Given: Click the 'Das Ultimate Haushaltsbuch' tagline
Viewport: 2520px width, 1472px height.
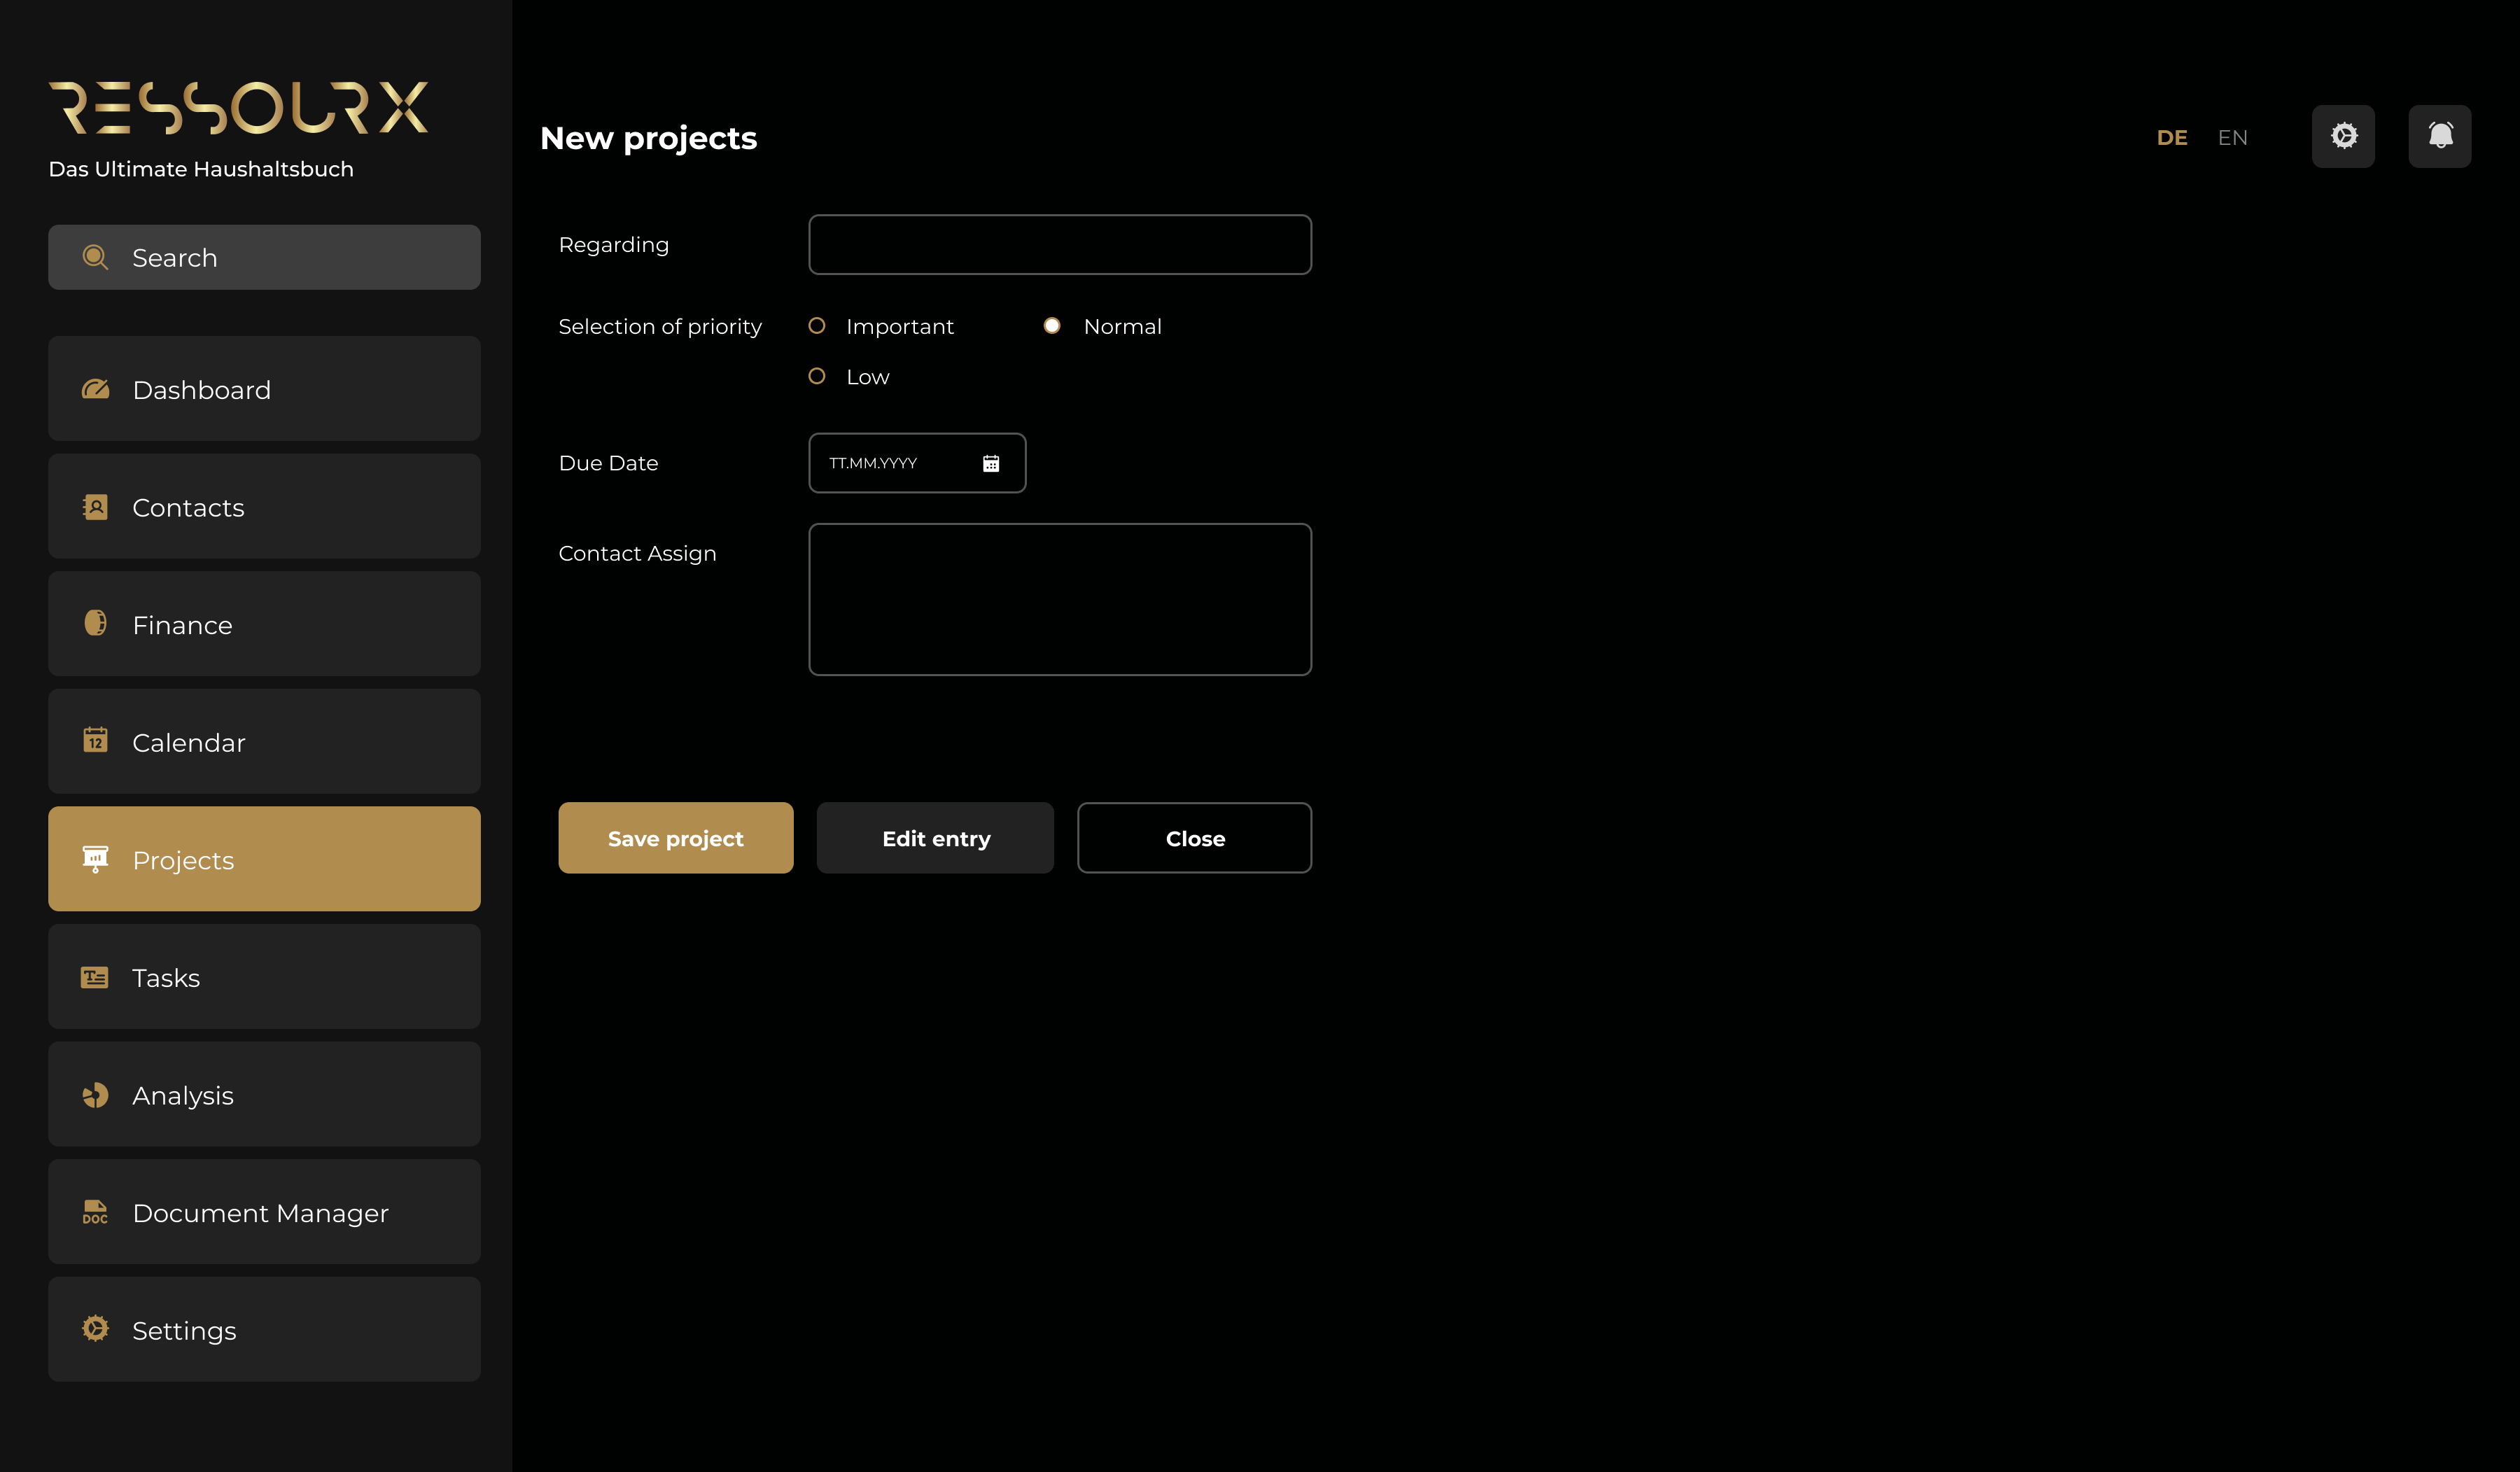Looking at the screenshot, I should 201,169.
